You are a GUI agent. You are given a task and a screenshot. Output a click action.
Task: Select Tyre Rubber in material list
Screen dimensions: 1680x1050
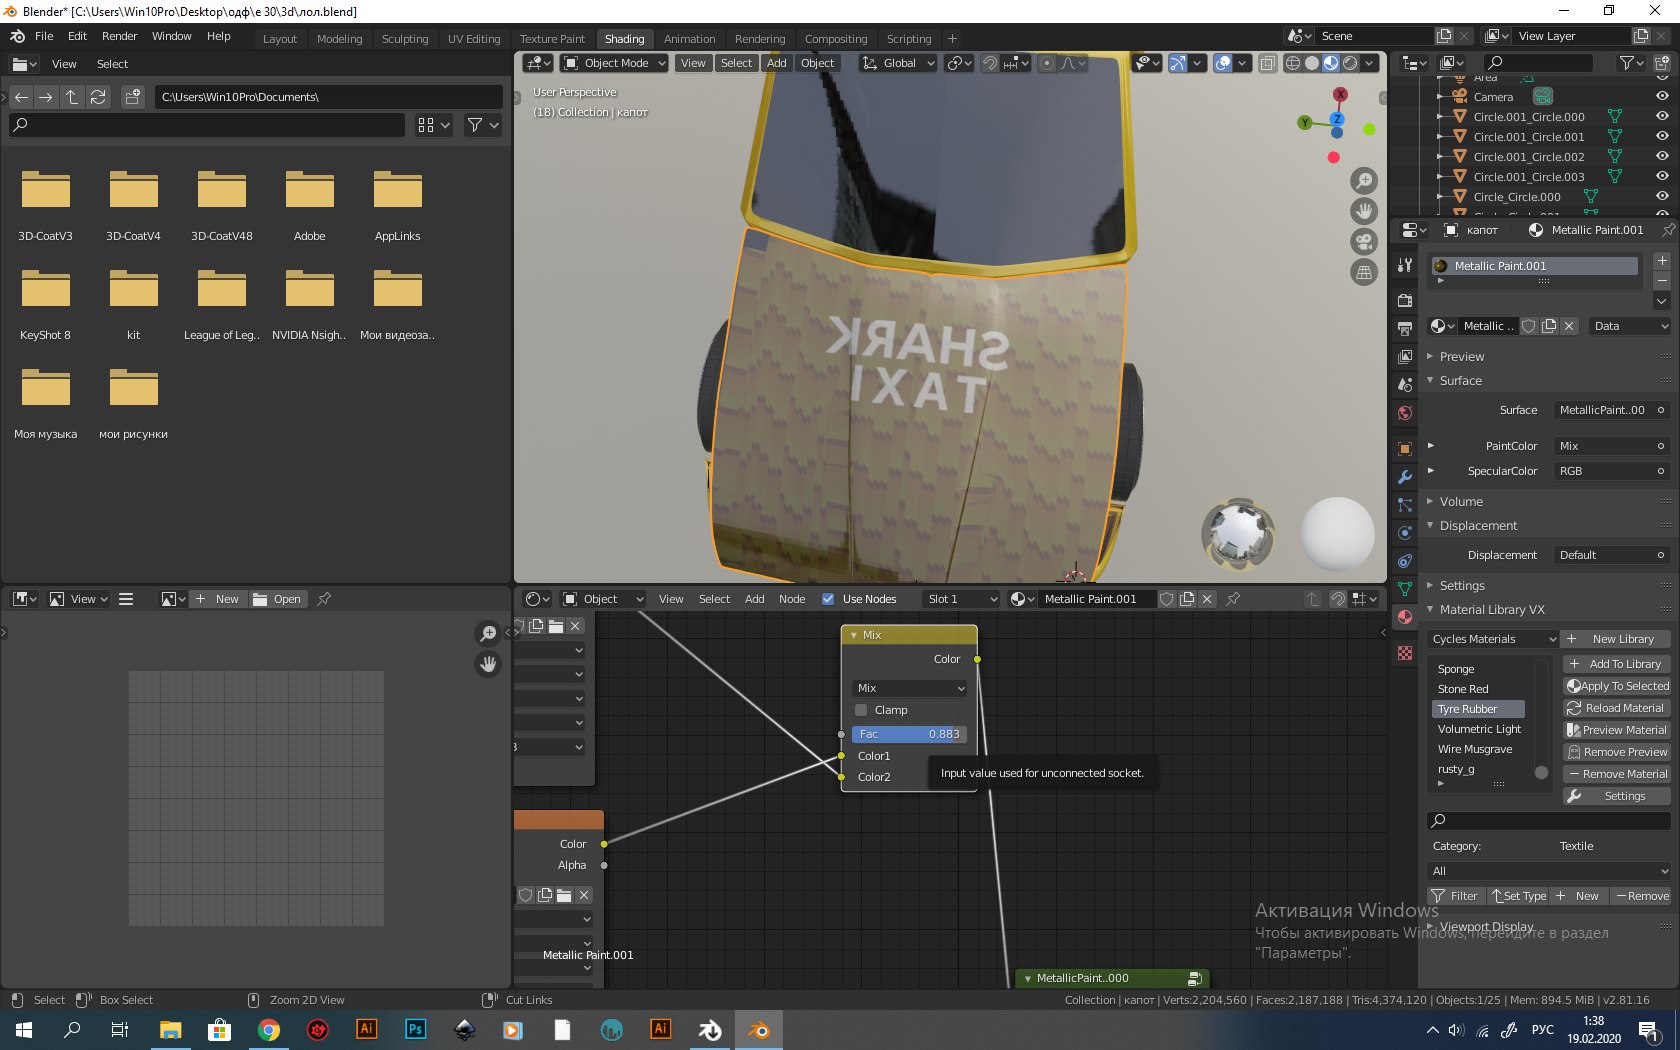coord(1478,709)
